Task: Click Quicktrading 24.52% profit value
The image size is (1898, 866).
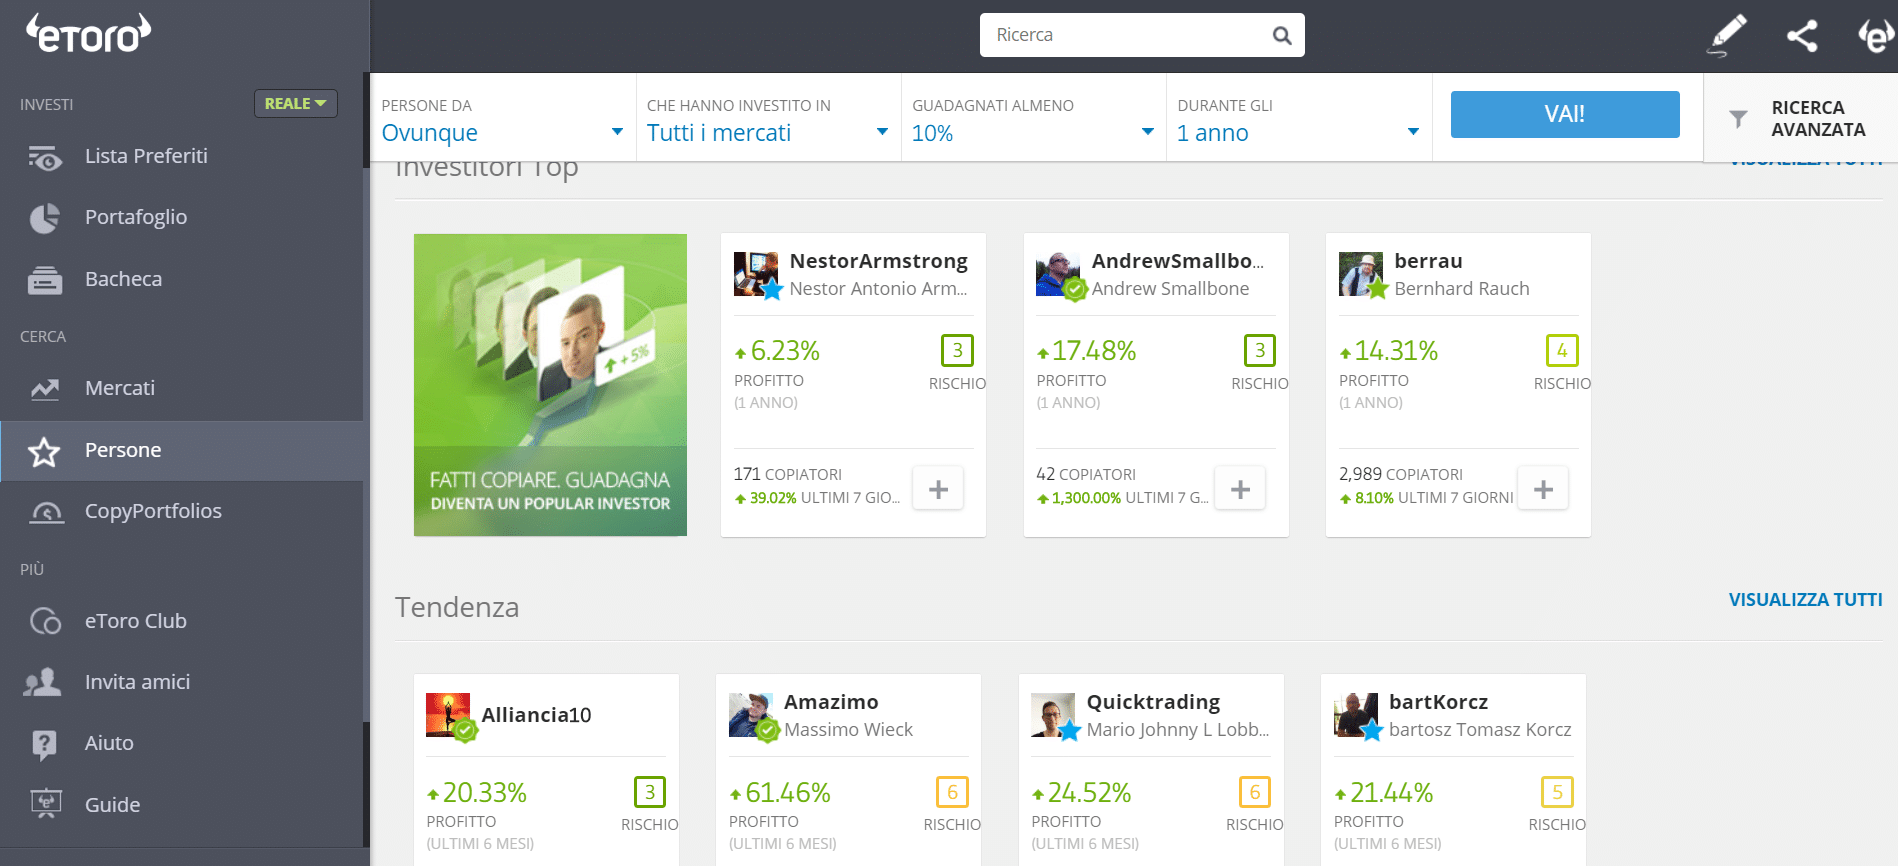Action: (x=1089, y=793)
